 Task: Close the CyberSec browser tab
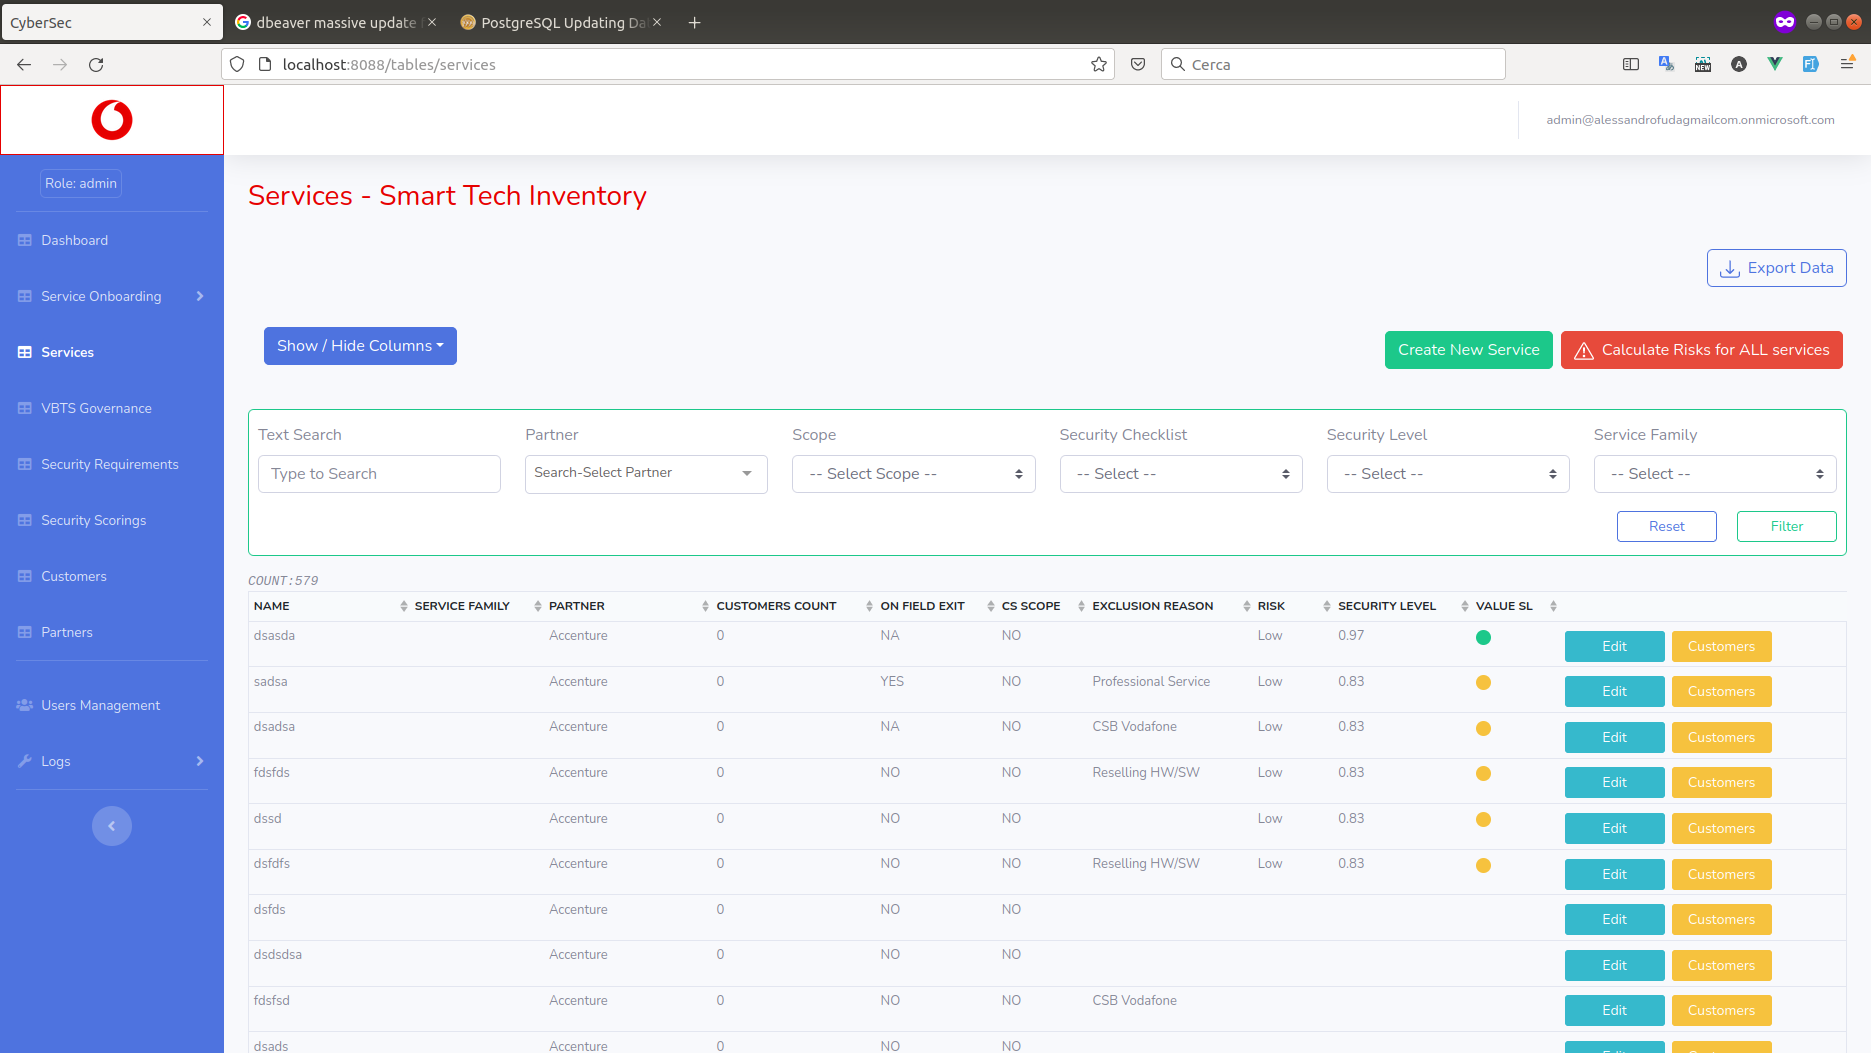(207, 22)
